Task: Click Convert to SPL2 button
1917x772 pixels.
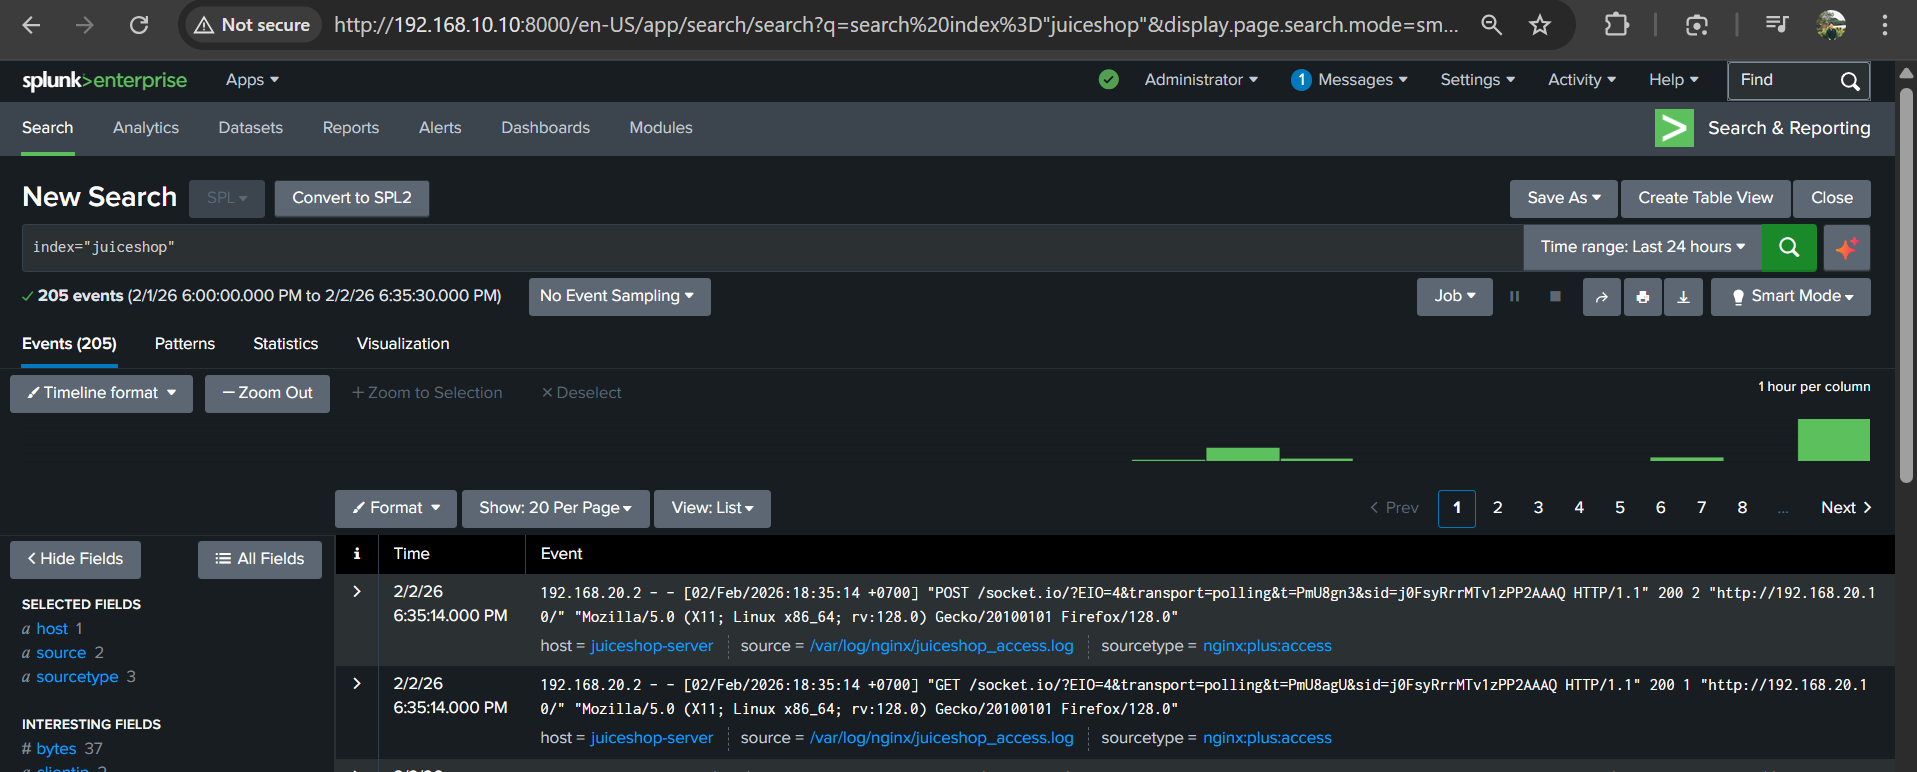Action: (351, 198)
